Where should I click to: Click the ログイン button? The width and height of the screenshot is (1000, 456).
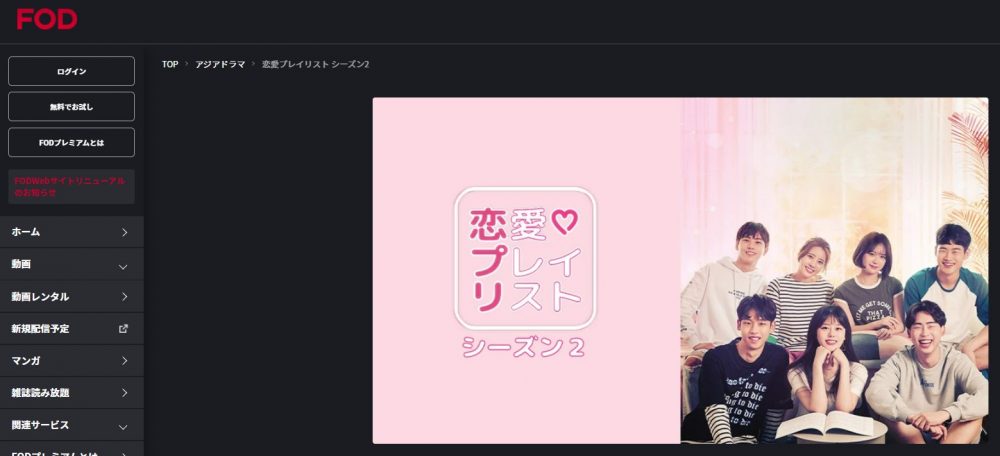(x=71, y=71)
